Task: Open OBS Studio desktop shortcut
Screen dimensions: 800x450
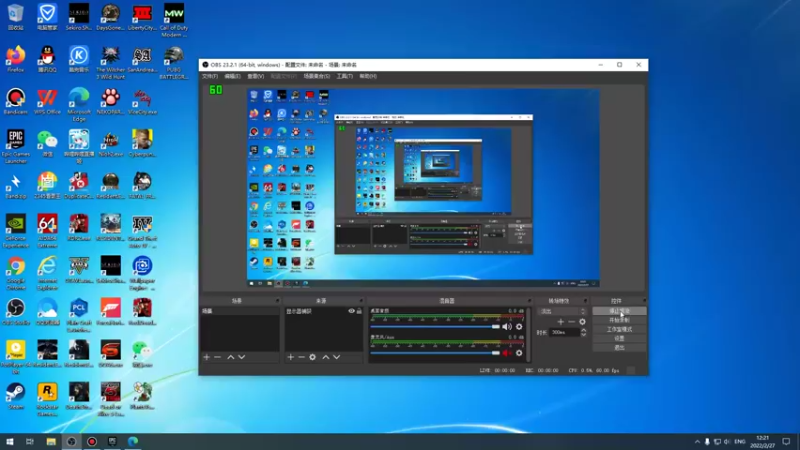Action: [16, 312]
